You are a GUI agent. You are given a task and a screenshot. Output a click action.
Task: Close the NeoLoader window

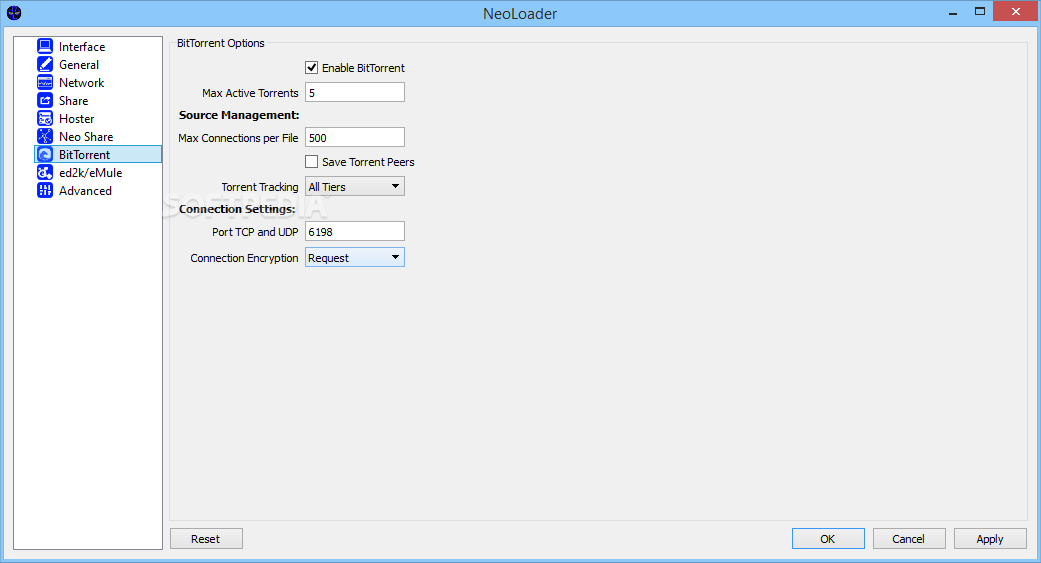(x=1015, y=11)
